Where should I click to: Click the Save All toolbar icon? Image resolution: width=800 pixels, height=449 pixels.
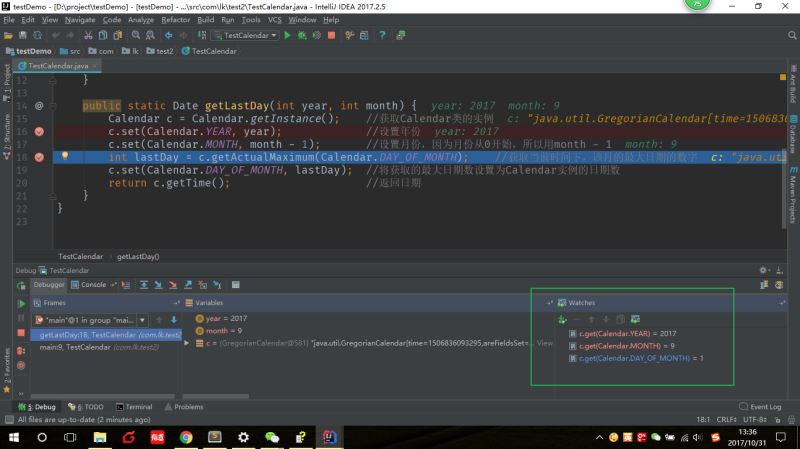[x=22, y=35]
